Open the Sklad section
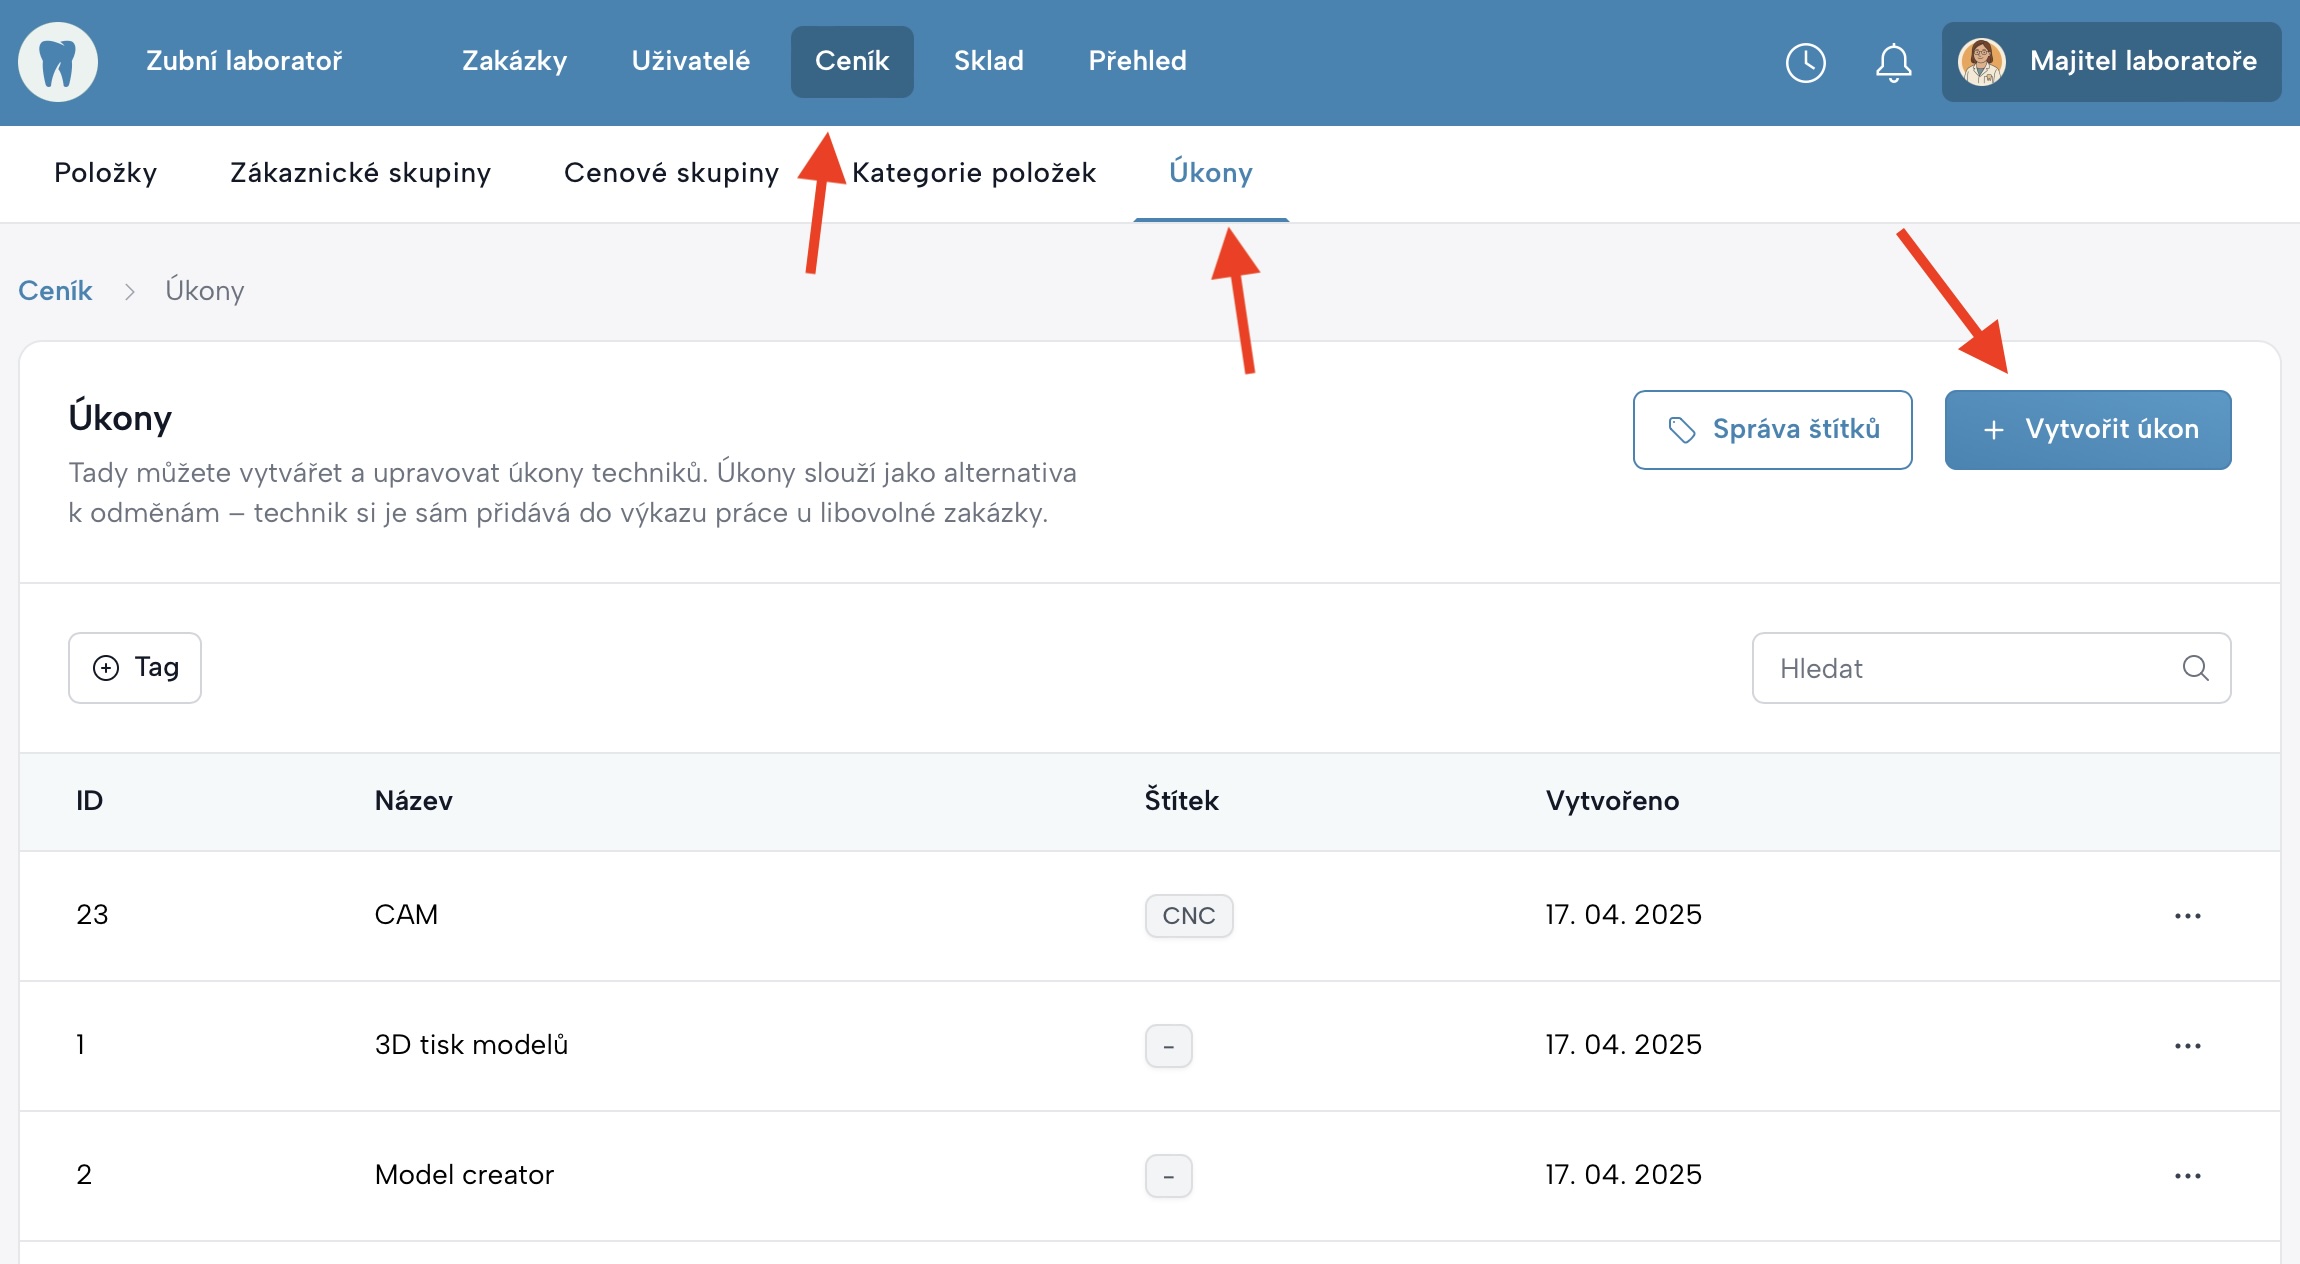 tap(988, 62)
